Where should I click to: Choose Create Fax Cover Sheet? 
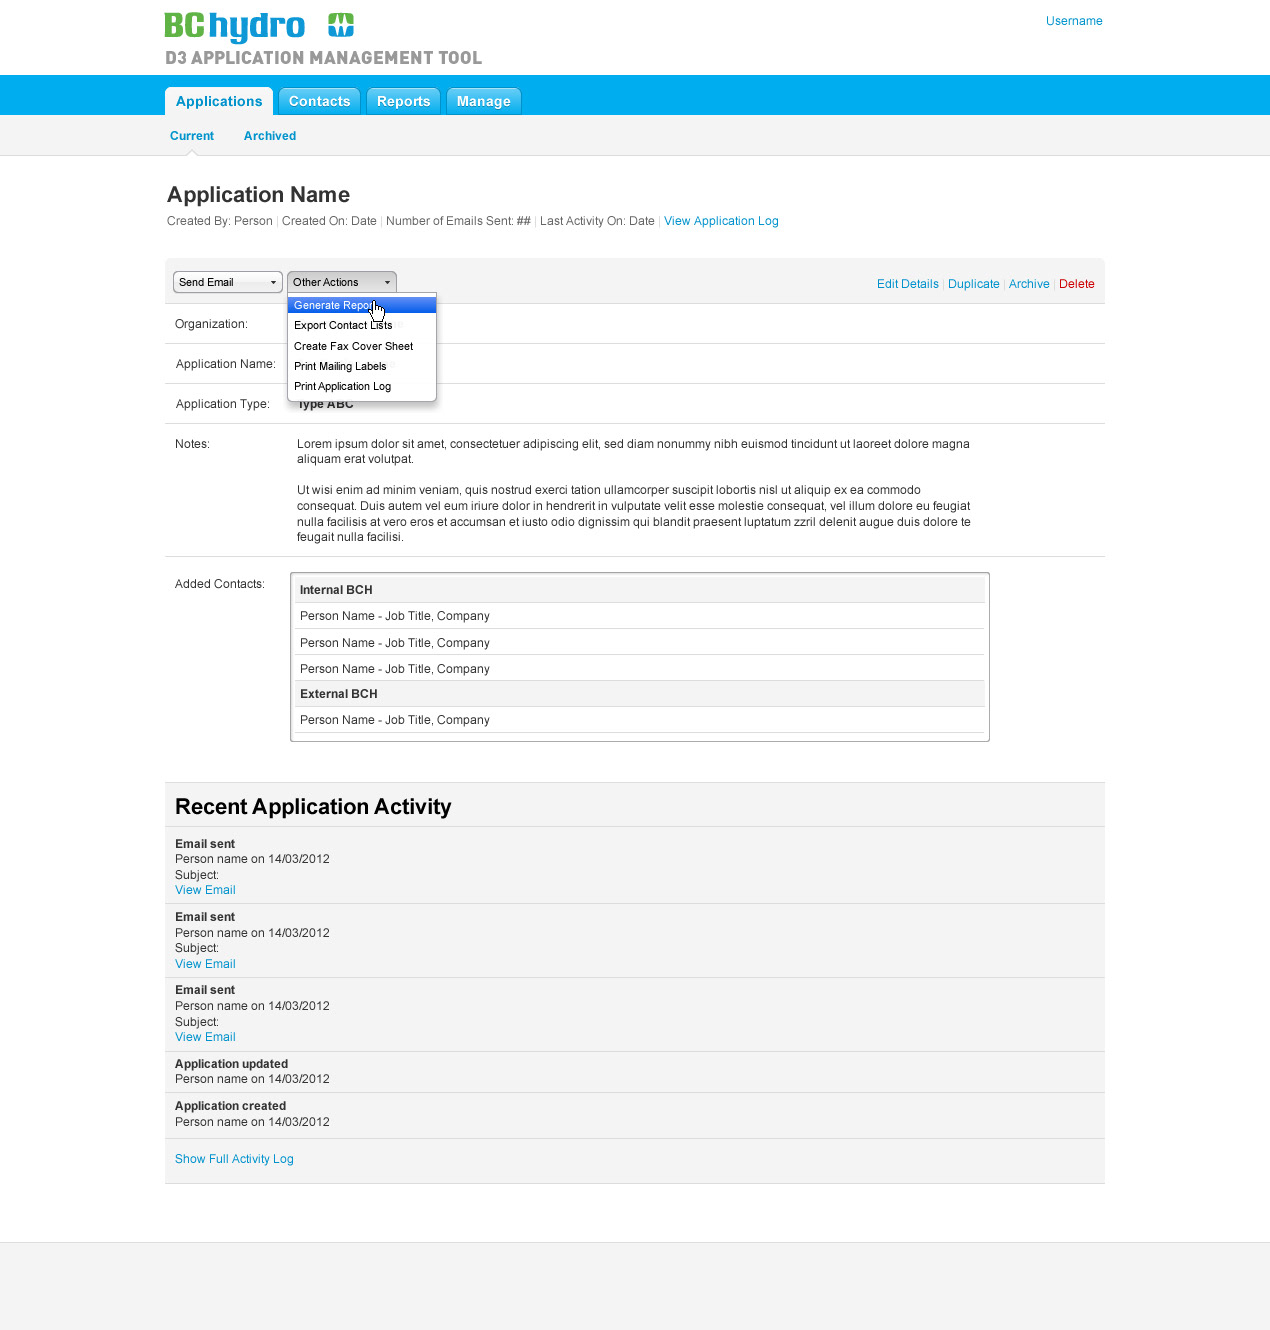[362, 346]
